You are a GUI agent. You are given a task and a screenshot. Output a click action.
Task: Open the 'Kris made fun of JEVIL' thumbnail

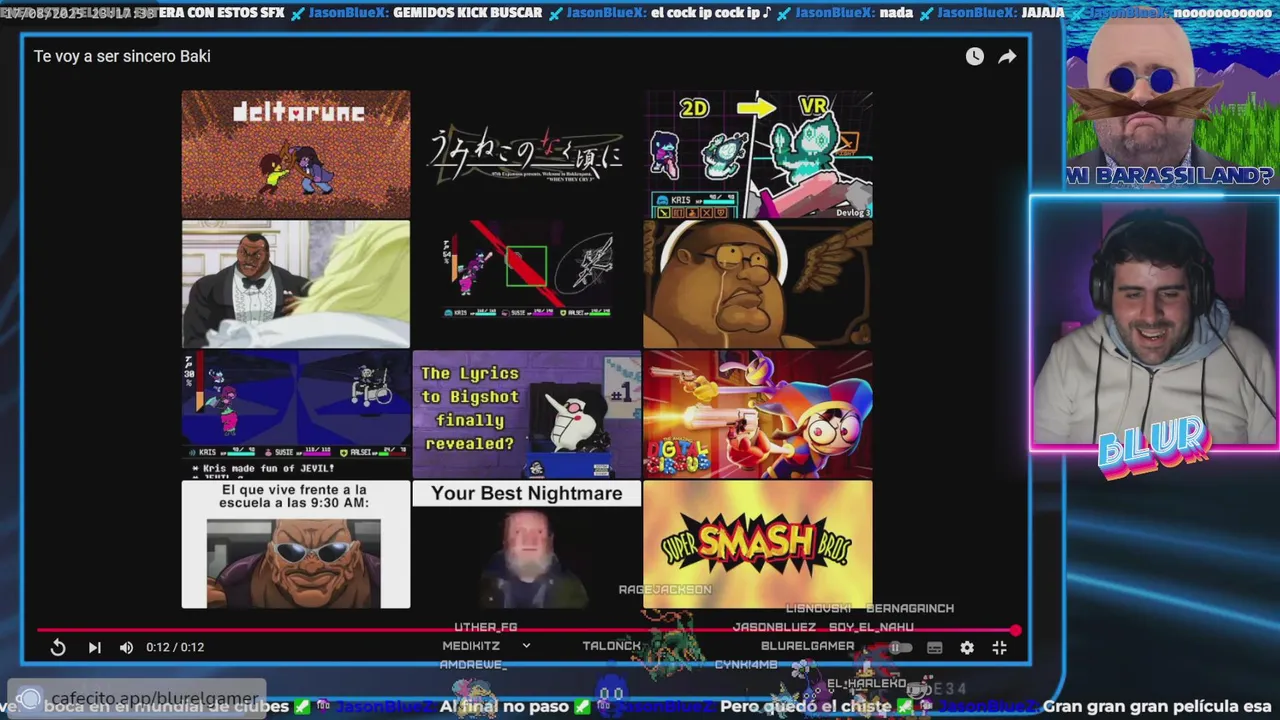click(x=296, y=414)
